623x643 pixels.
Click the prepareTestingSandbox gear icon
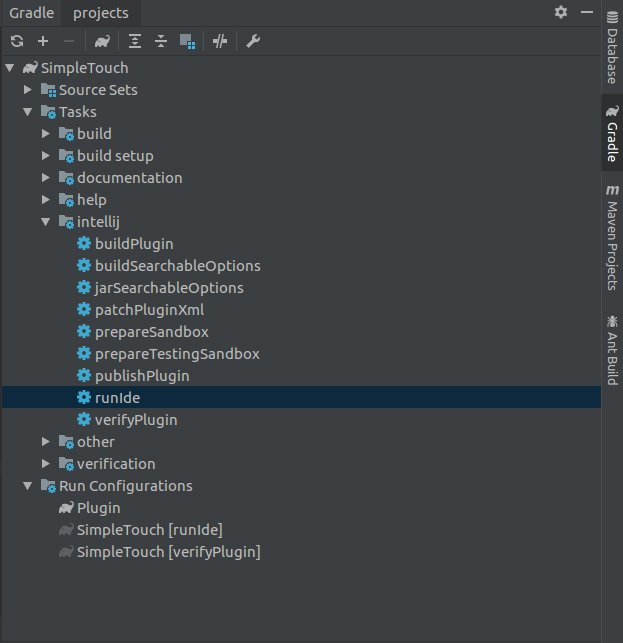[84, 353]
